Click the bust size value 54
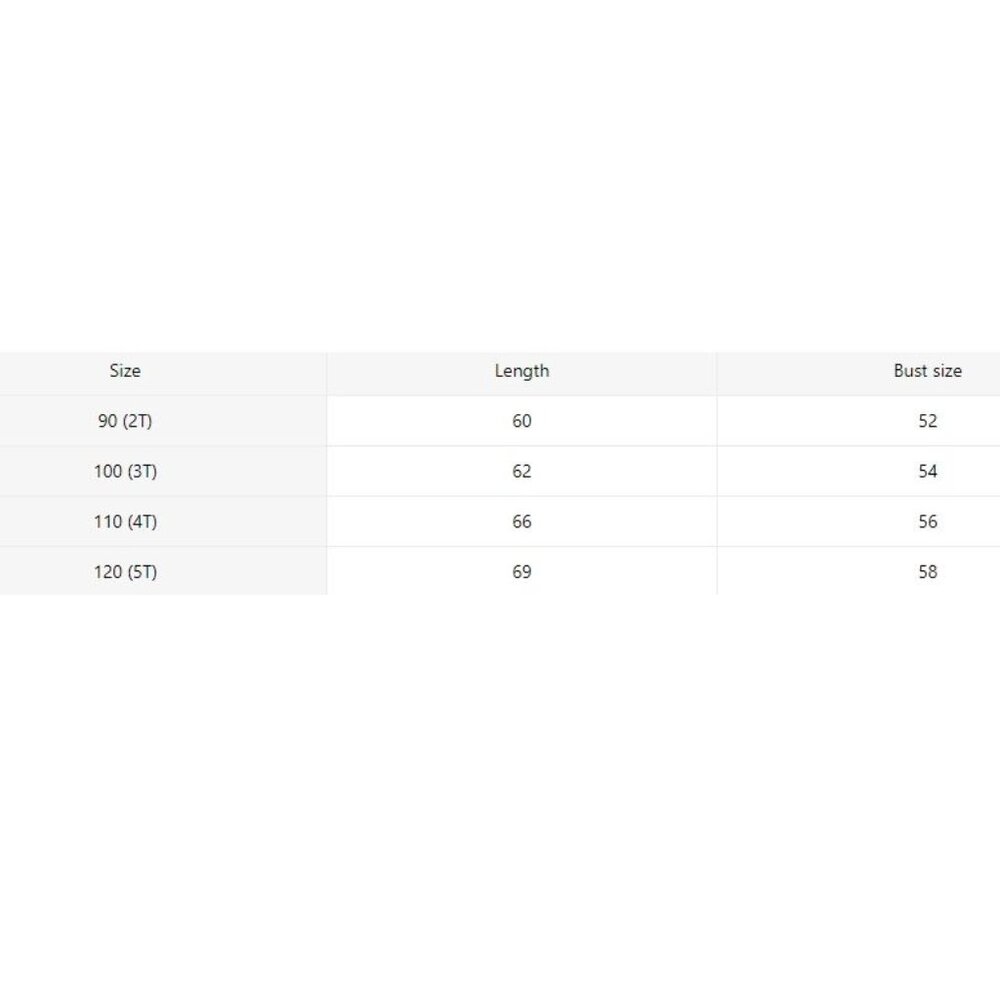Image resolution: width=1000 pixels, height=1000 pixels. [x=927, y=471]
